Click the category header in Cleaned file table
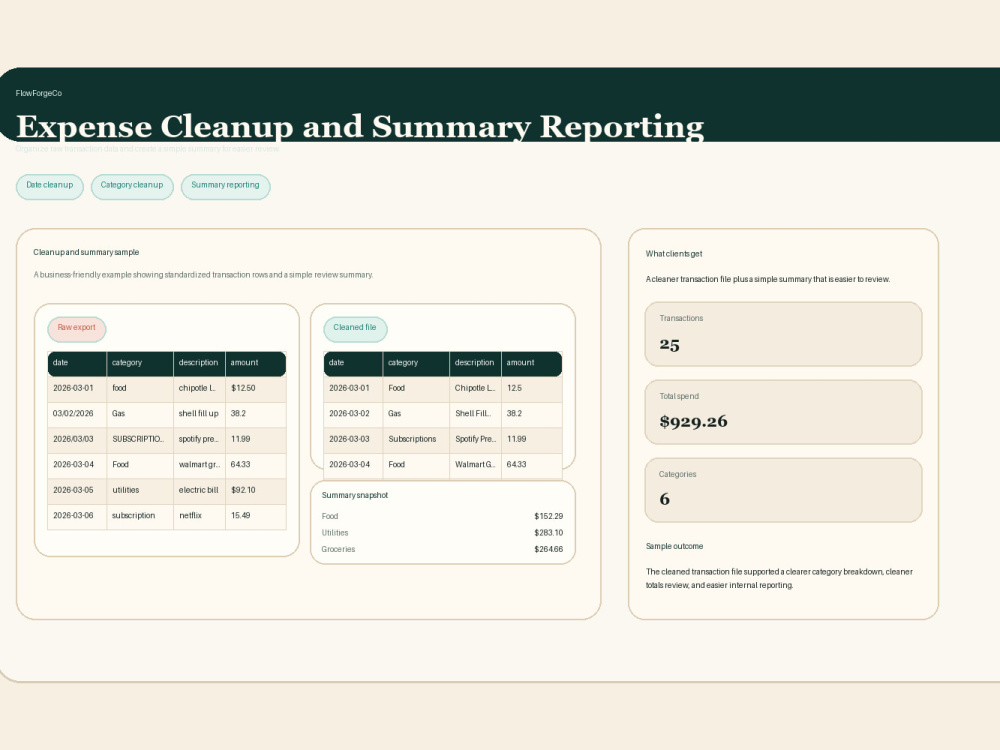The image size is (1000, 750). click(x=416, y=364)
